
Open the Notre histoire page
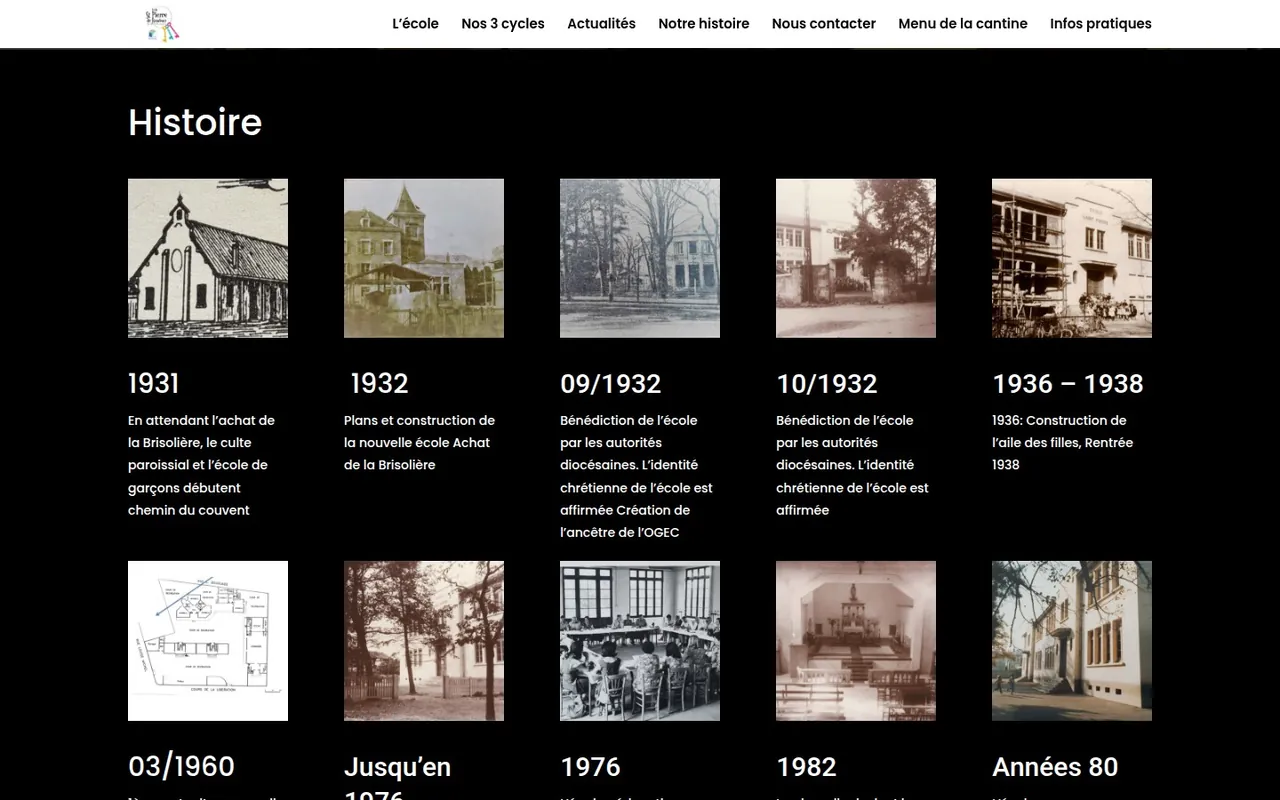[703, 23]
